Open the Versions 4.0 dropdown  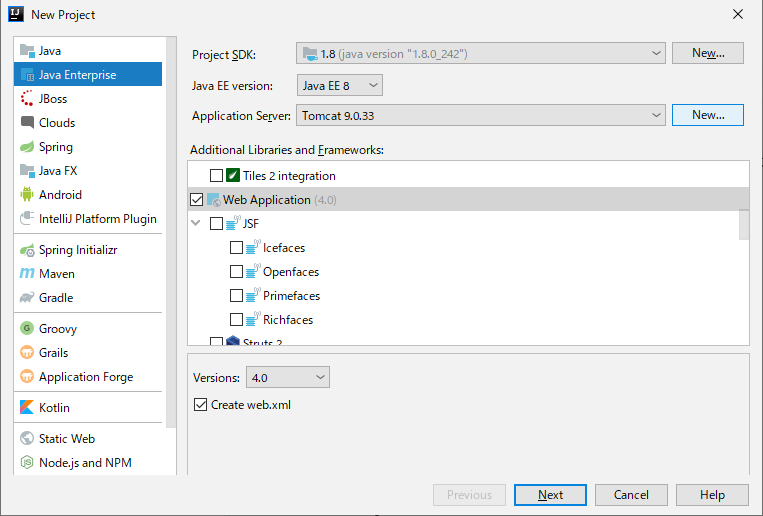288,377
